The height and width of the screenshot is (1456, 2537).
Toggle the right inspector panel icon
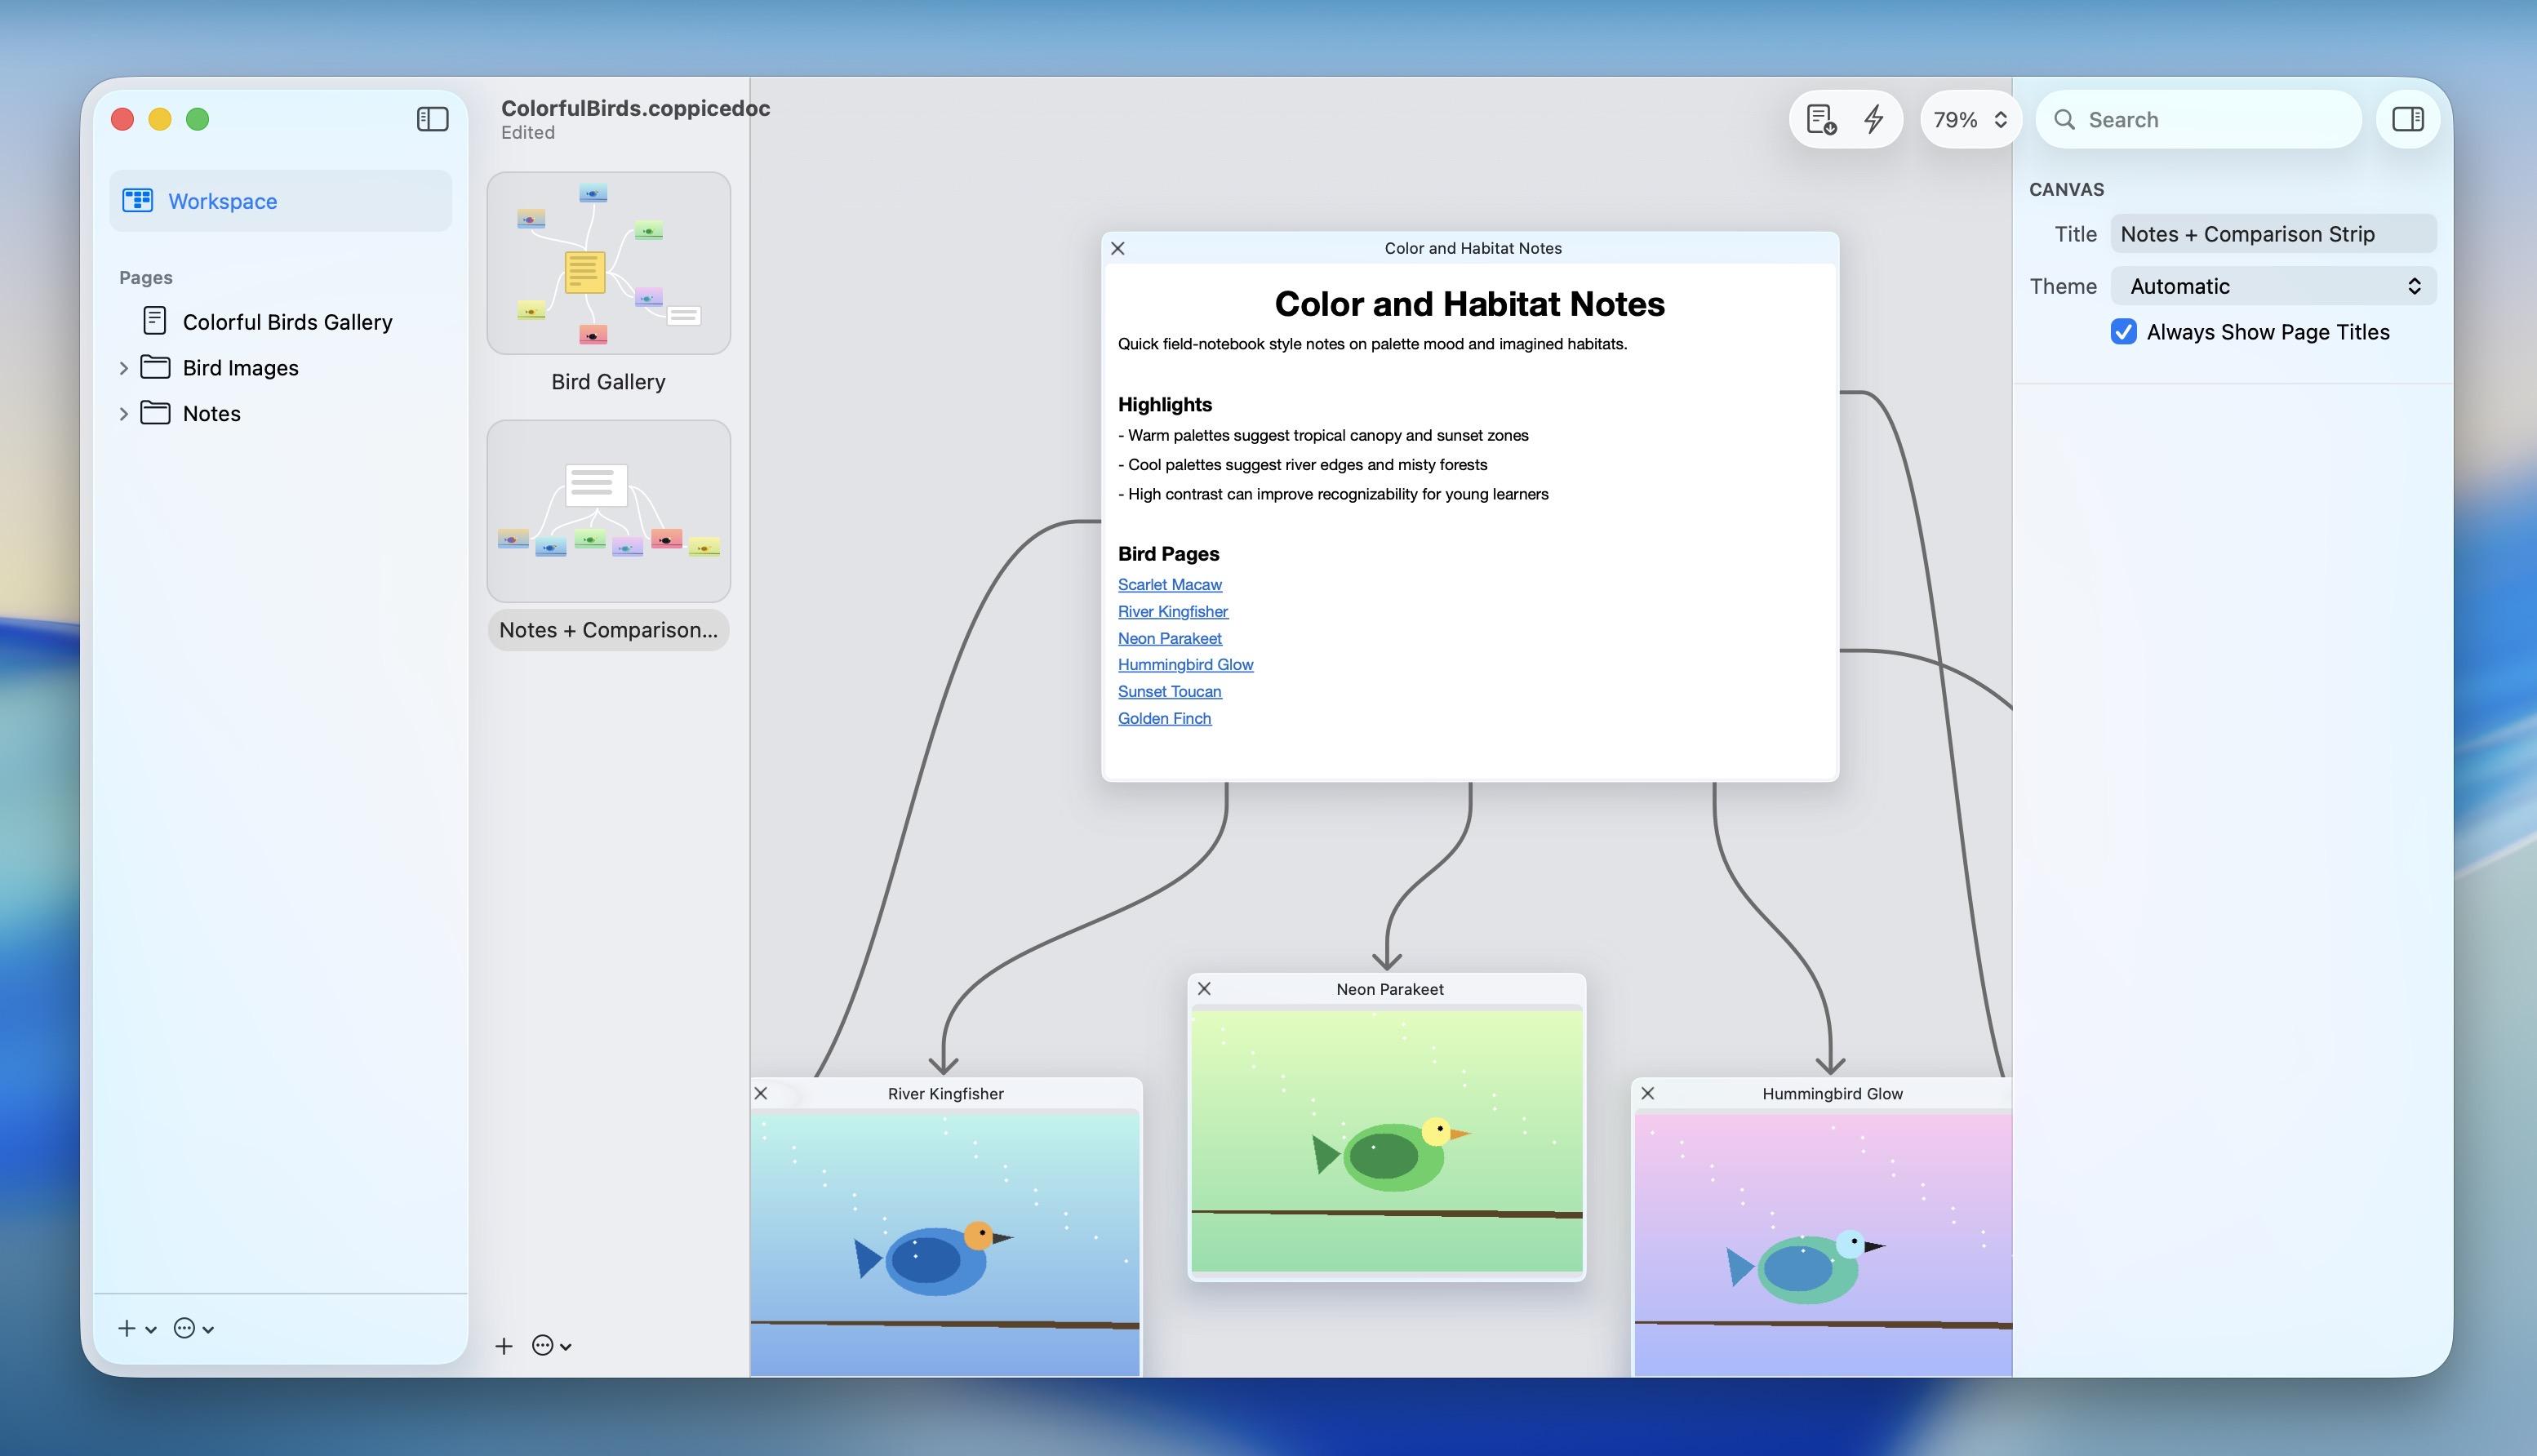[x=2407, y=119]
